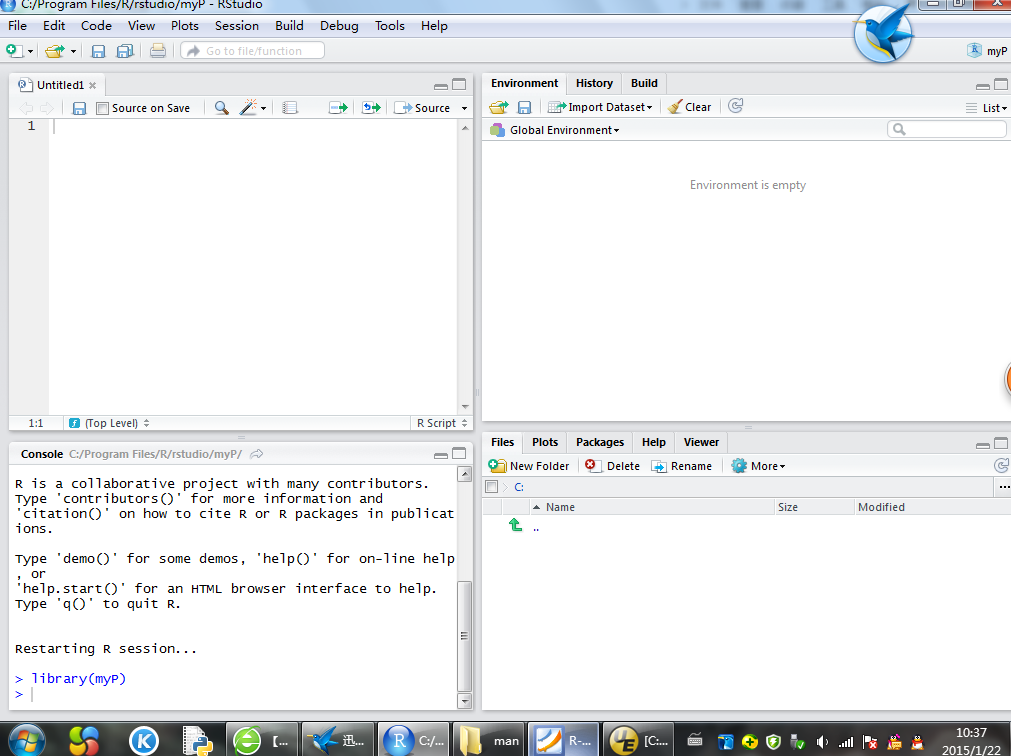Screen dimensions: 1011x756
Task: Click the editor scrollbar up arrow
Action: coord(465,128)
